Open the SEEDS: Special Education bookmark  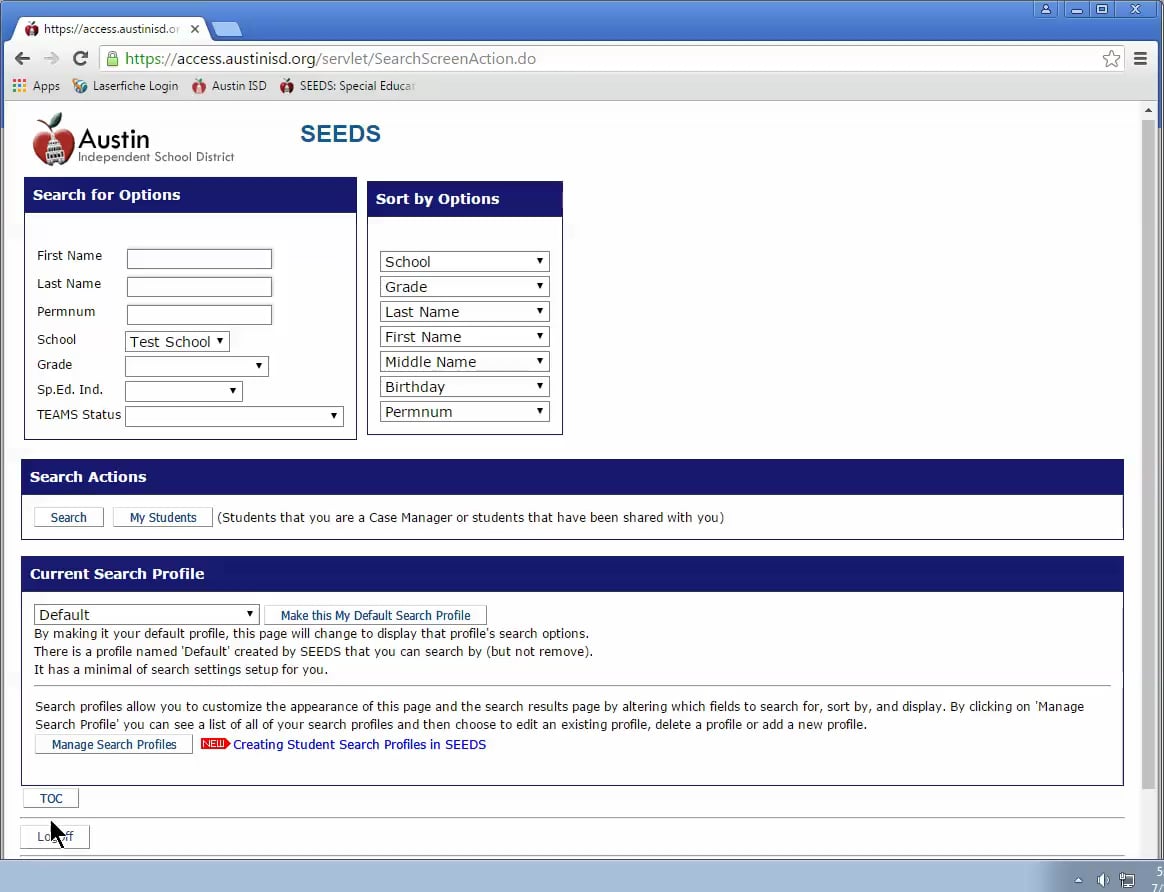(347, 86)
